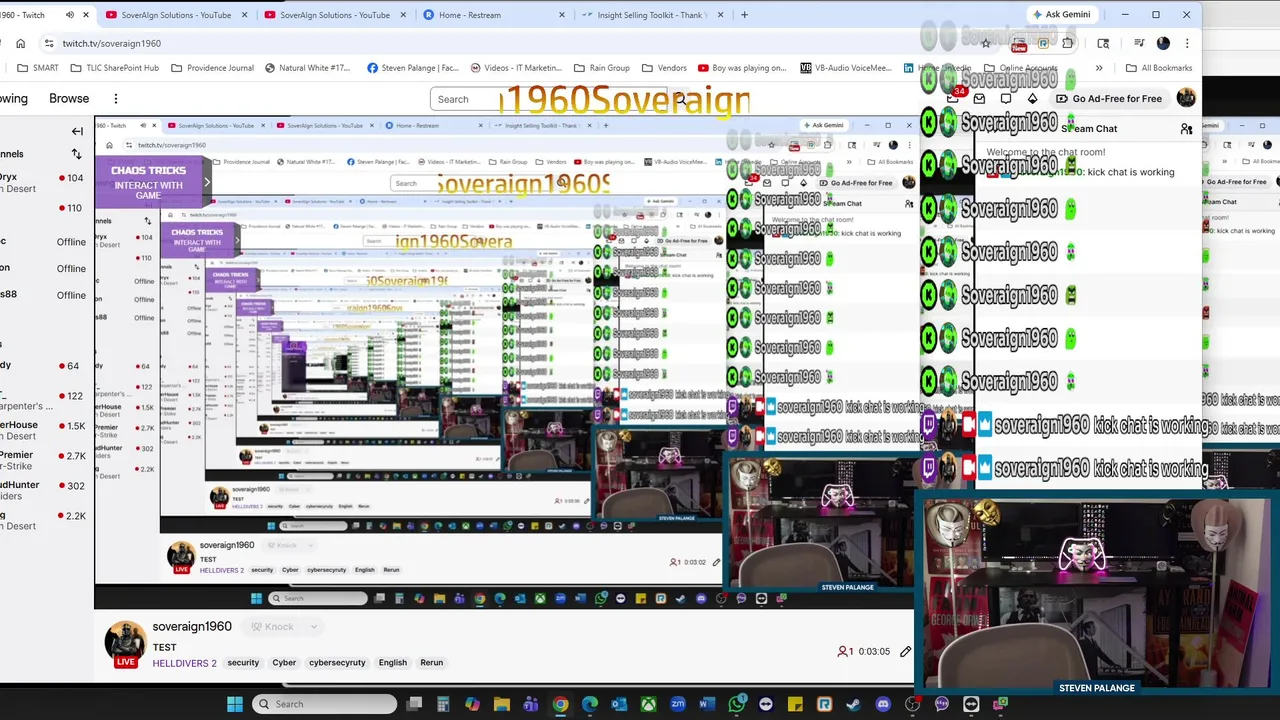
Task: Open the Twitch user avatar menu
Action: tap(1186, 98)
